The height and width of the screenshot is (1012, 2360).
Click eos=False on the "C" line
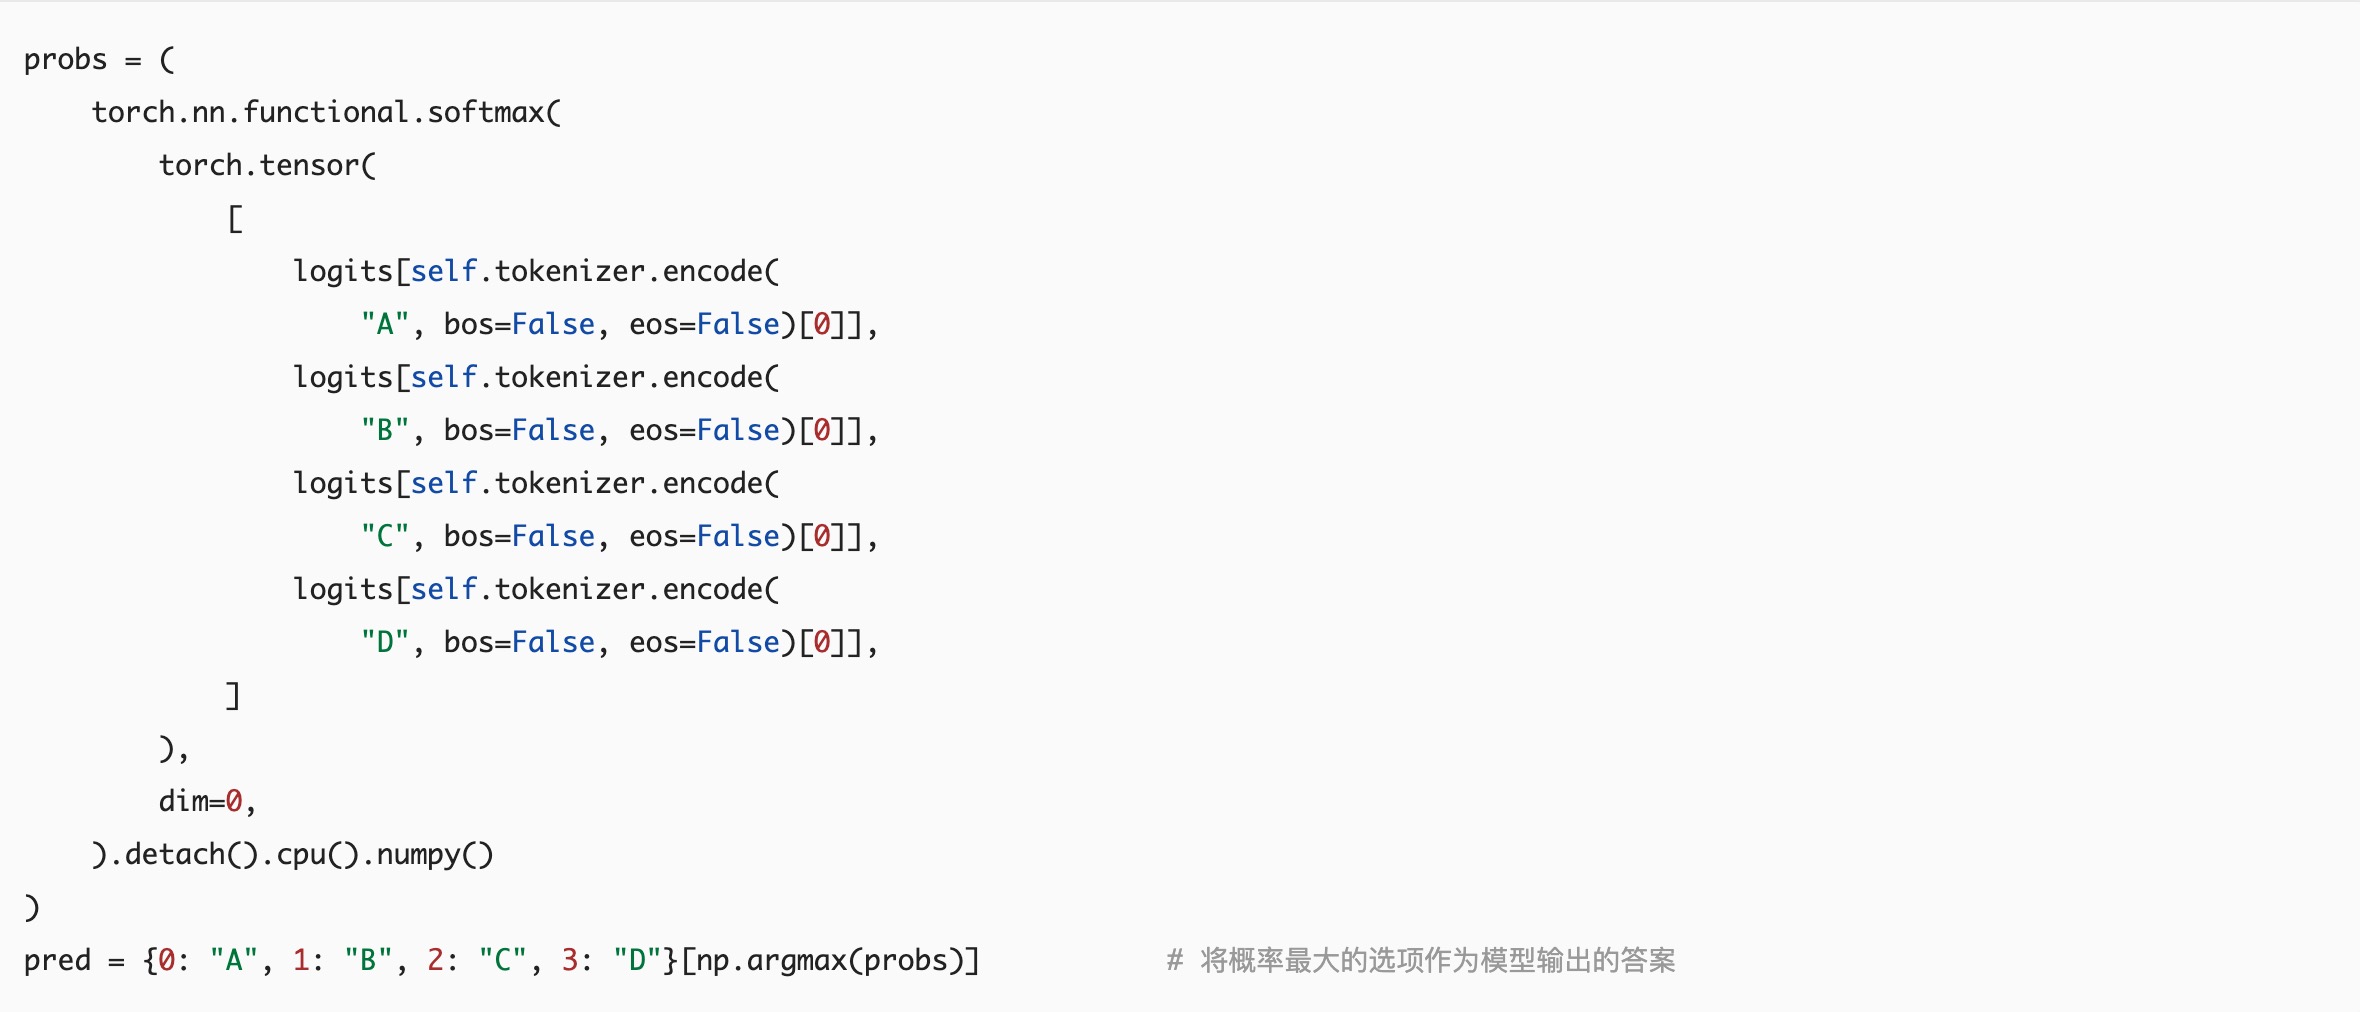(x=704, y=536)
